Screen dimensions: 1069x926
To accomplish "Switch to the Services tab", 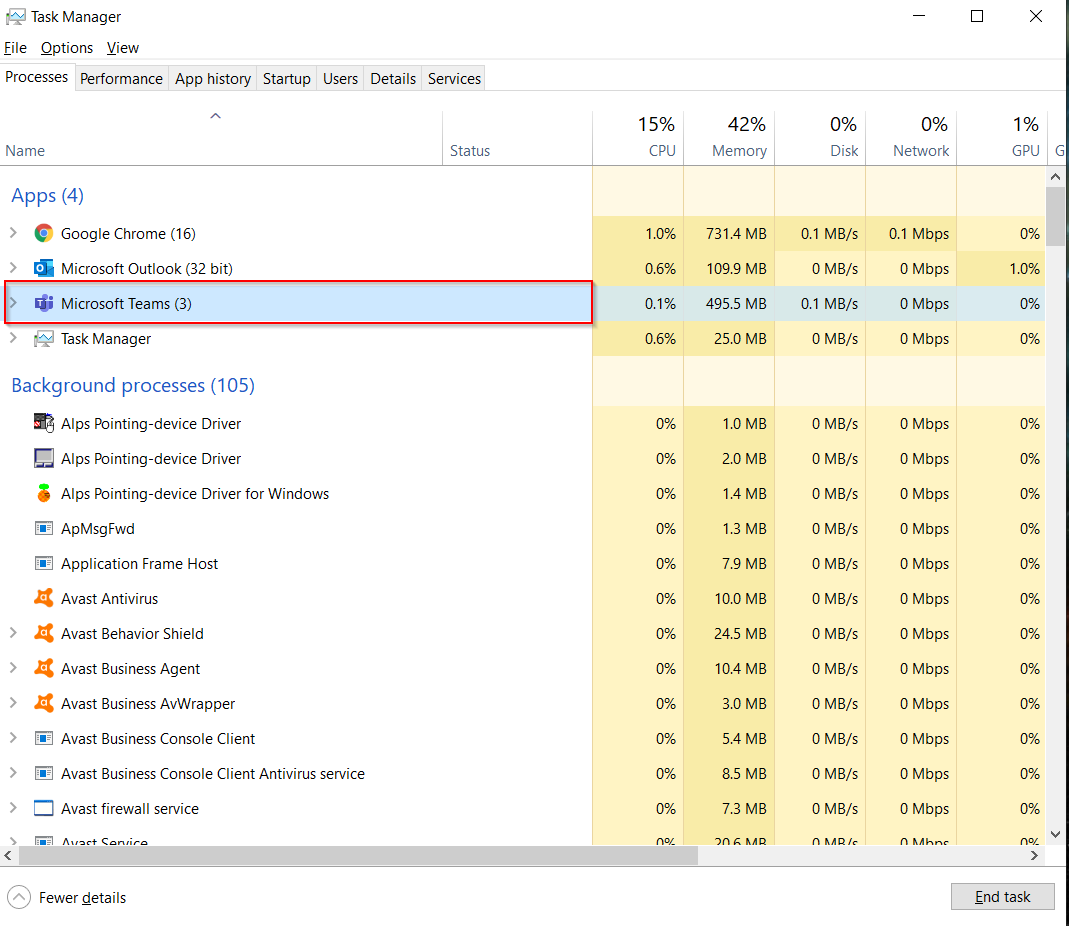I will 454,78.
